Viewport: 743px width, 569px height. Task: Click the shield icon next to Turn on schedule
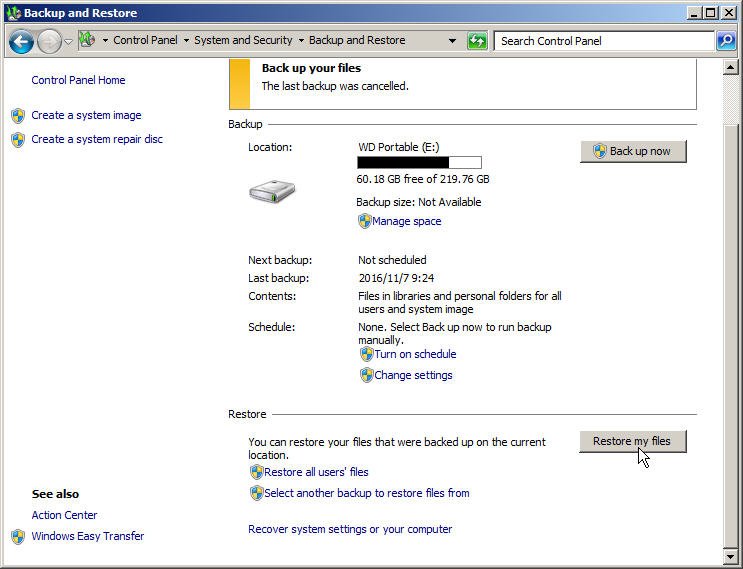(x=366, y=354)
